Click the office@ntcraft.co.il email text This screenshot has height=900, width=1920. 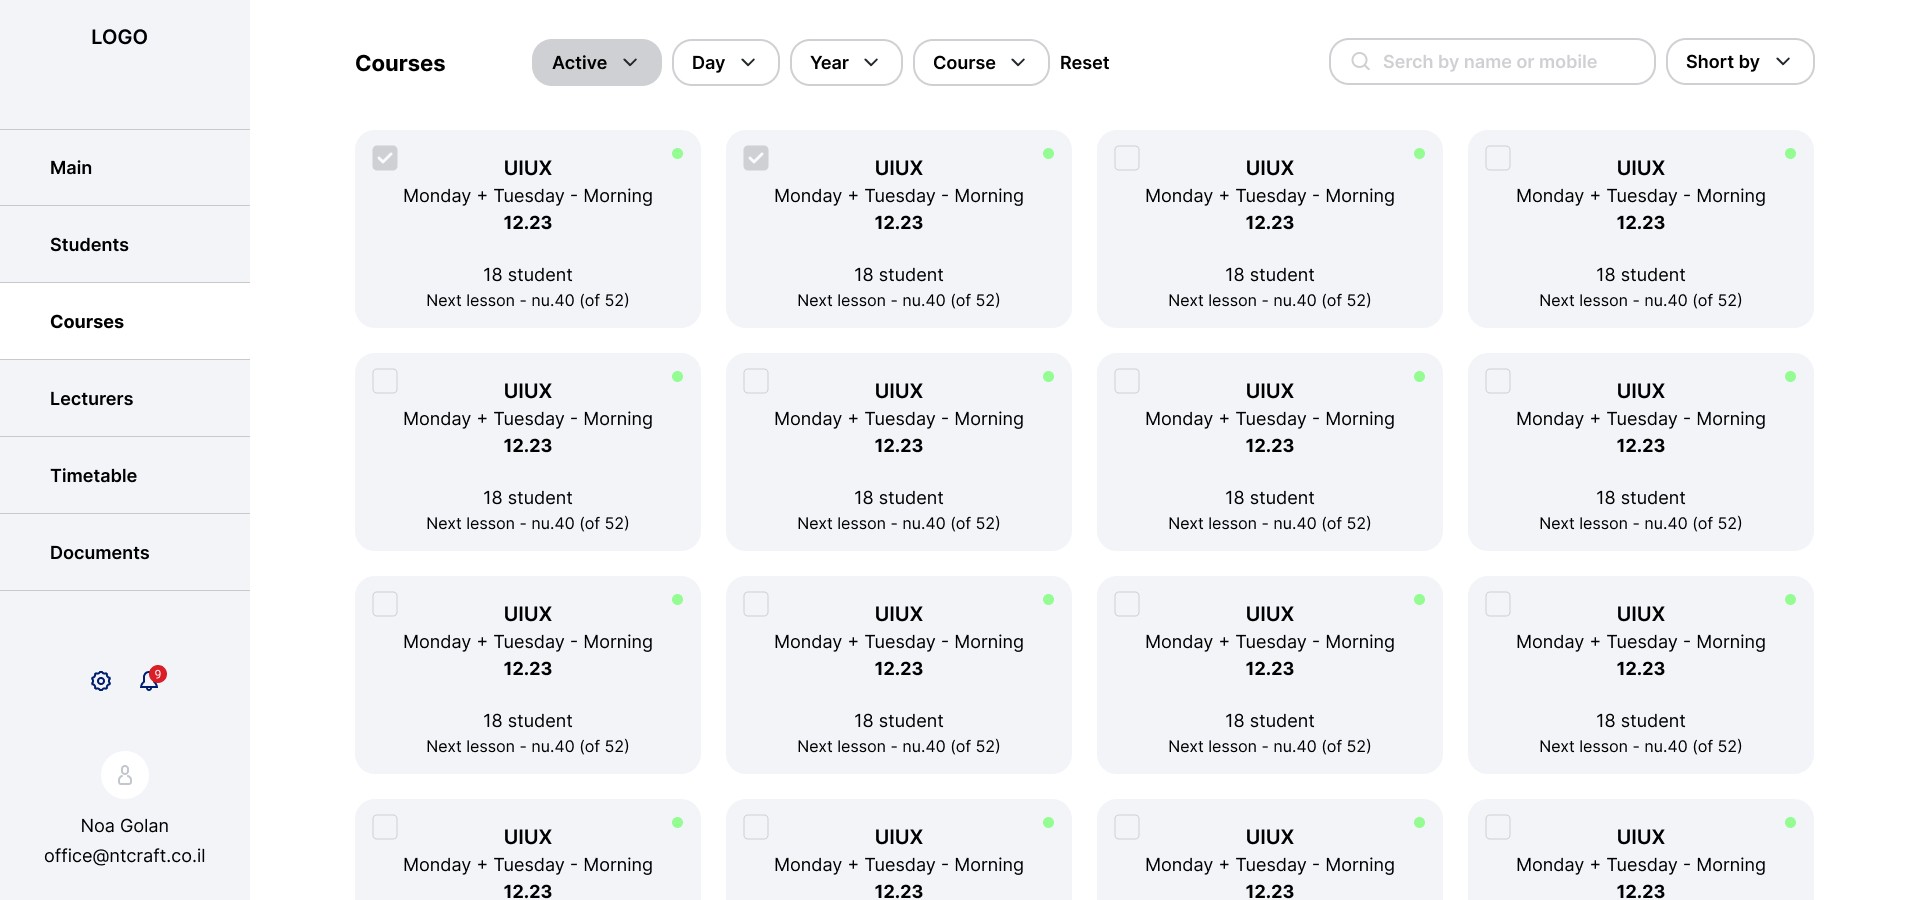coord(125,856)
